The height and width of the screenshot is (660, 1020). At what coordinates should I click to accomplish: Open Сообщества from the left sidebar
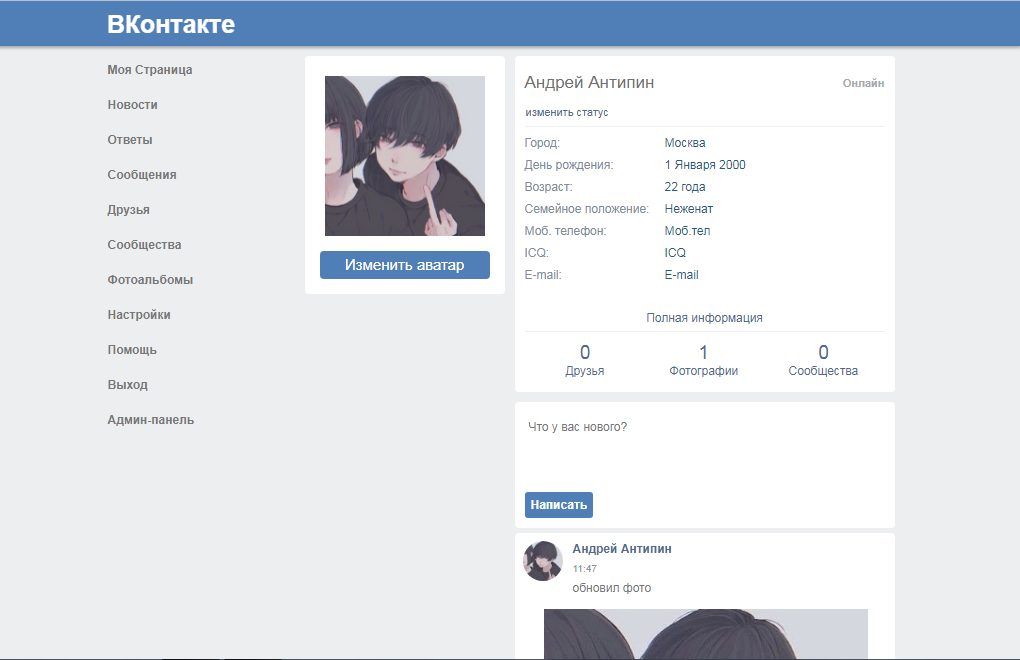tap(145, 245)
